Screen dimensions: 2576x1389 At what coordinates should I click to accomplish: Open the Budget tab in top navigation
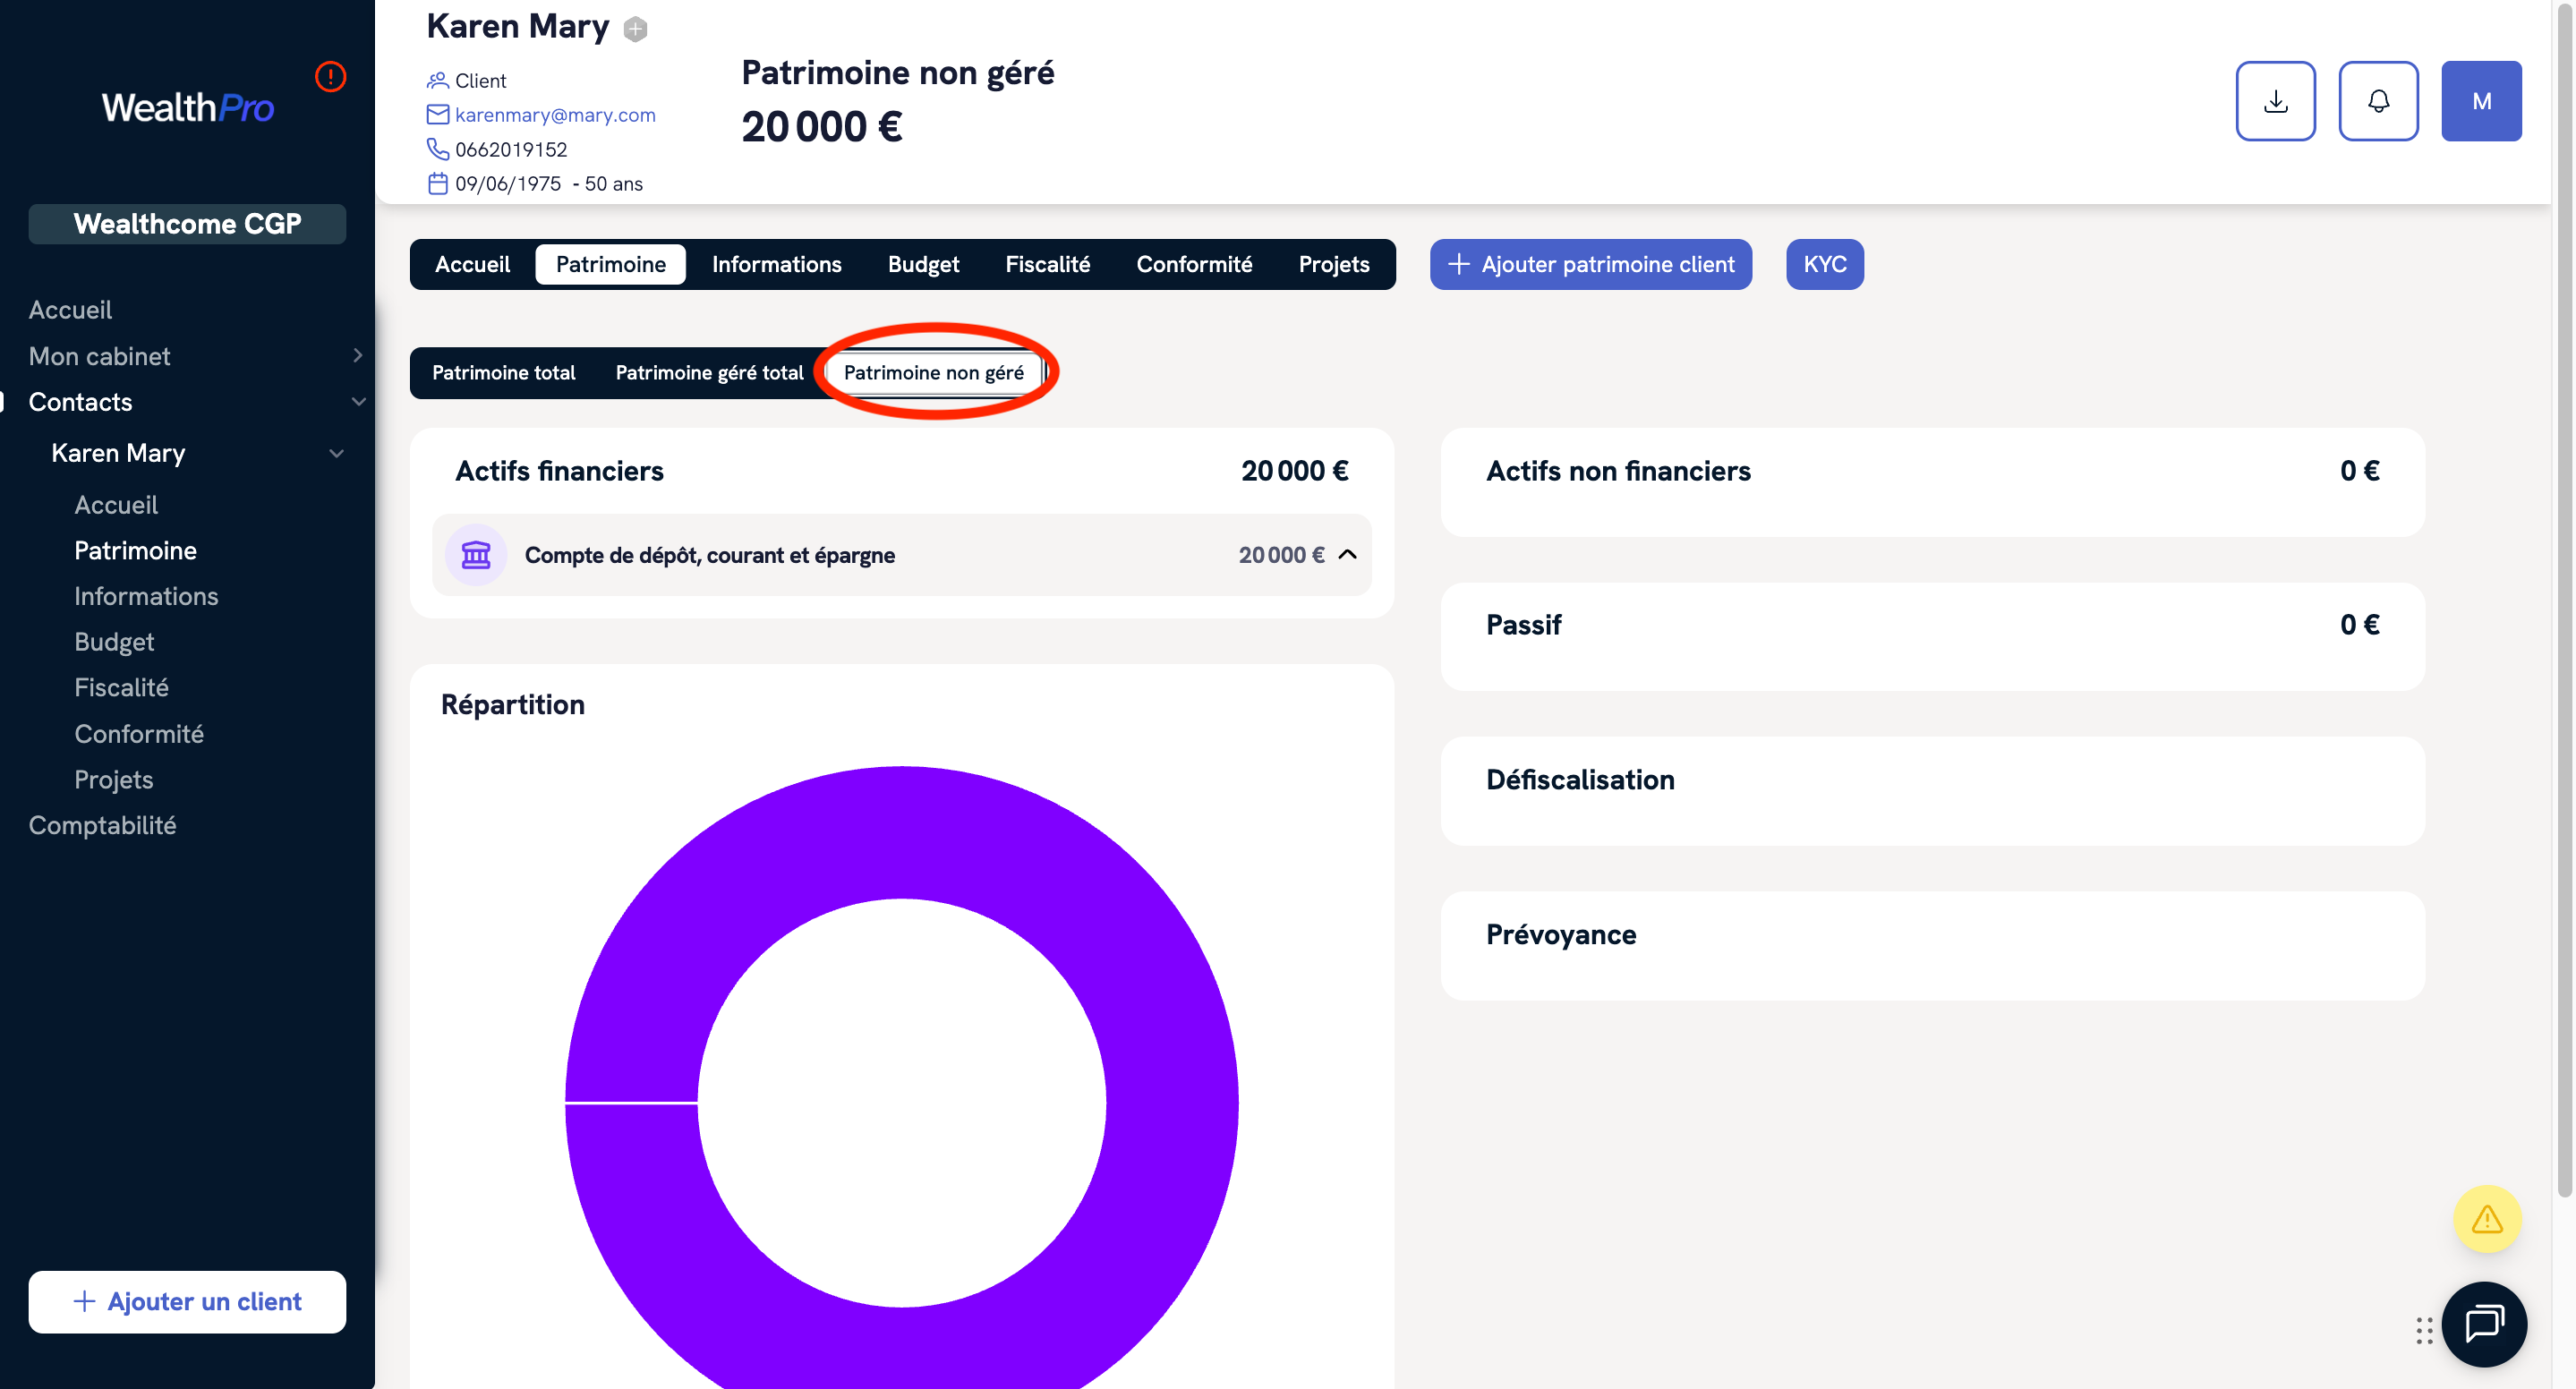[922, 265]
